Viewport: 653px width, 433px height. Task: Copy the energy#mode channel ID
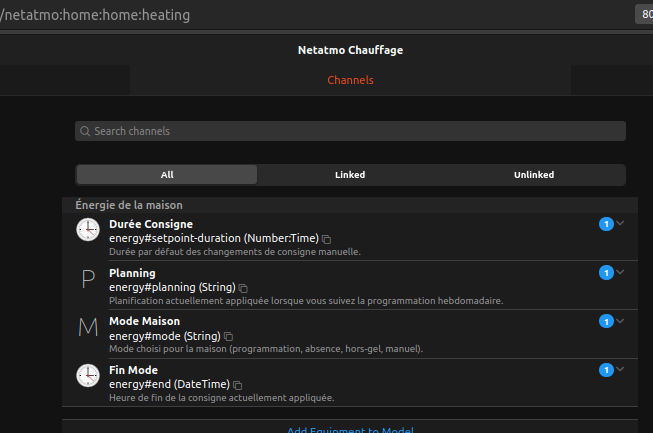(x=228, y=336)
